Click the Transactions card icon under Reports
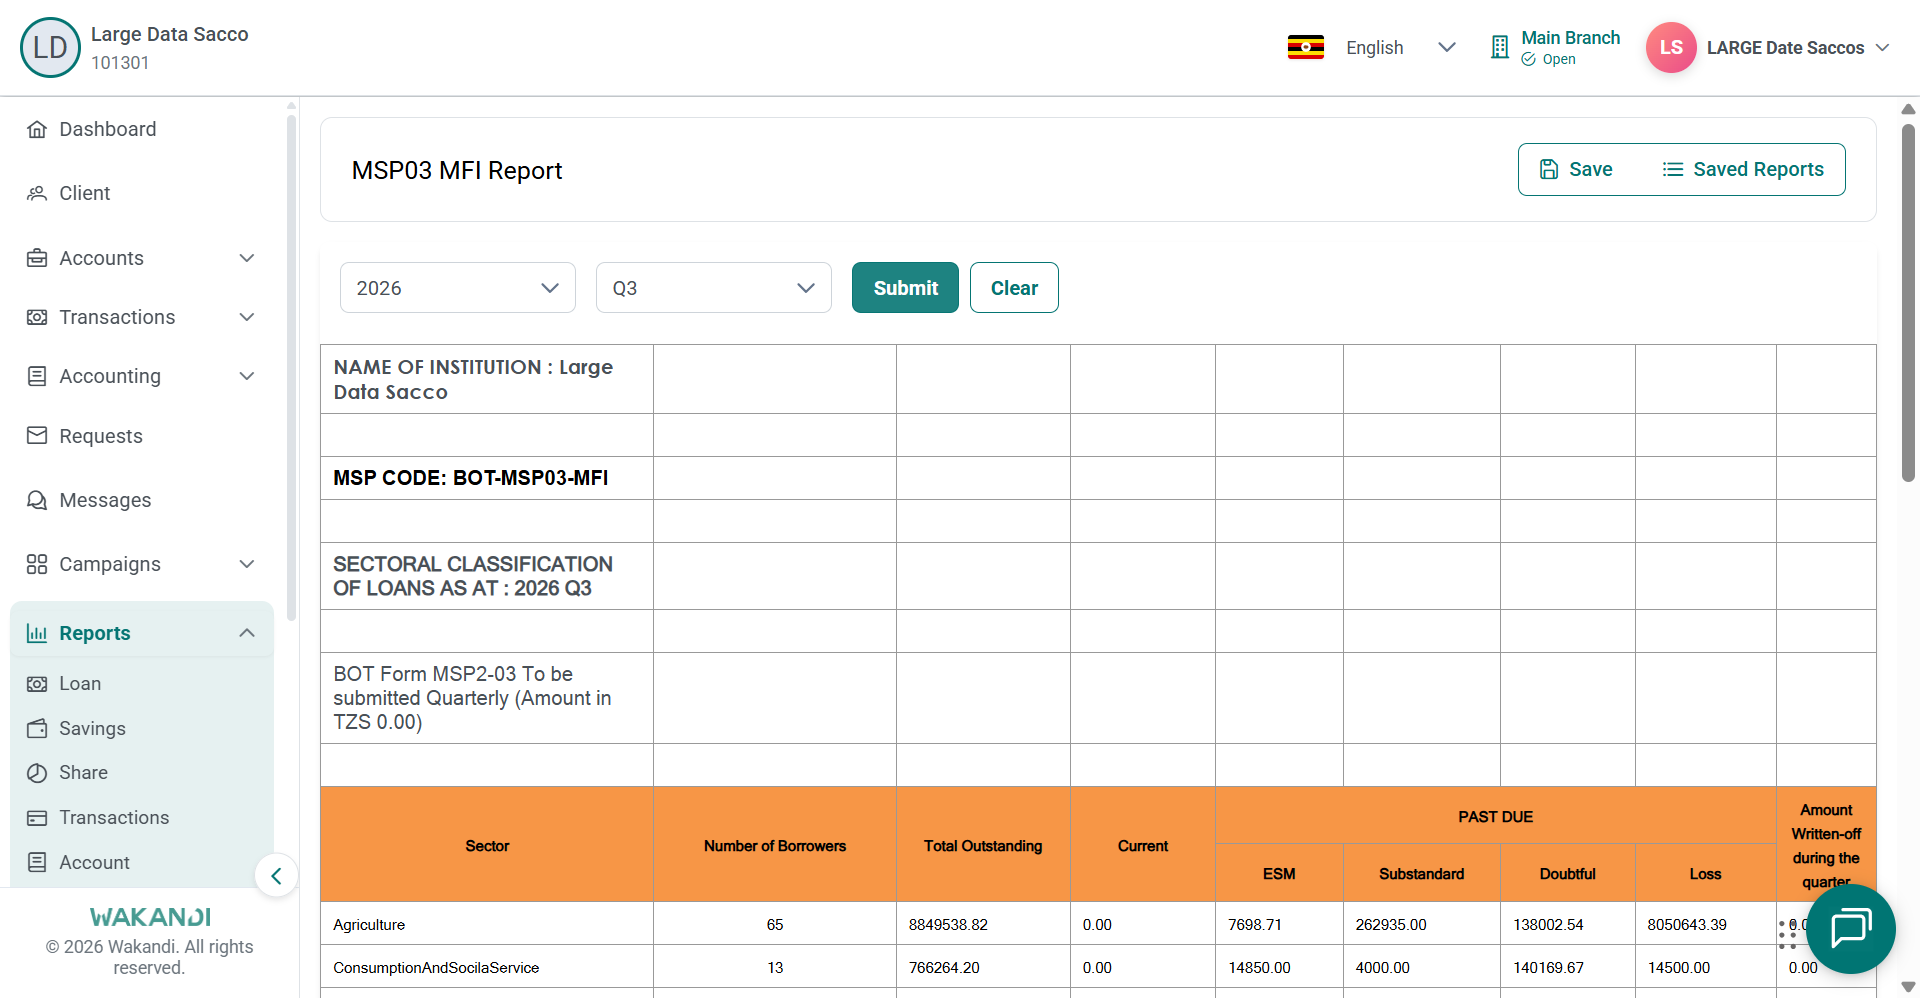1920x998 pixels. point(37,818)
